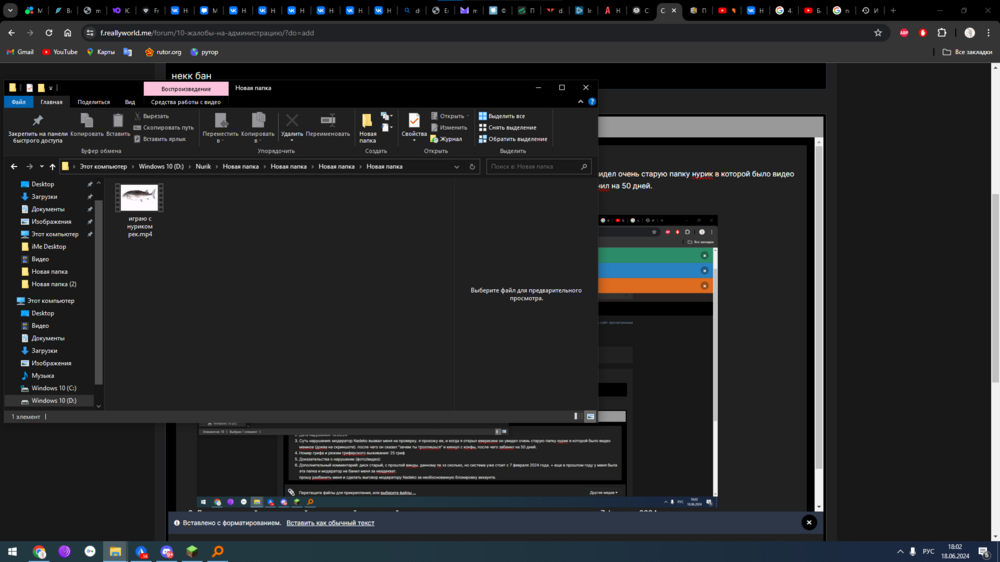1000x562 pixels.
Task: Click Nurik in the address breadcrumb
Action: click(203, 166)
